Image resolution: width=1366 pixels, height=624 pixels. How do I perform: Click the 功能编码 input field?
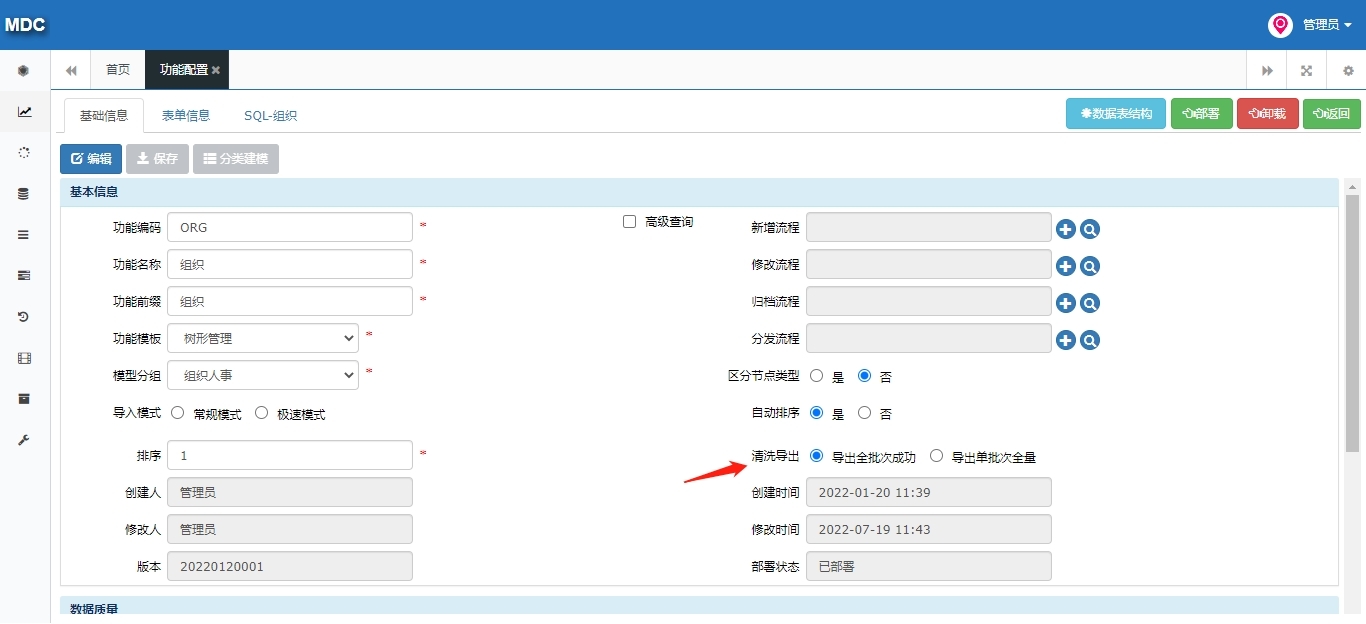290,227
